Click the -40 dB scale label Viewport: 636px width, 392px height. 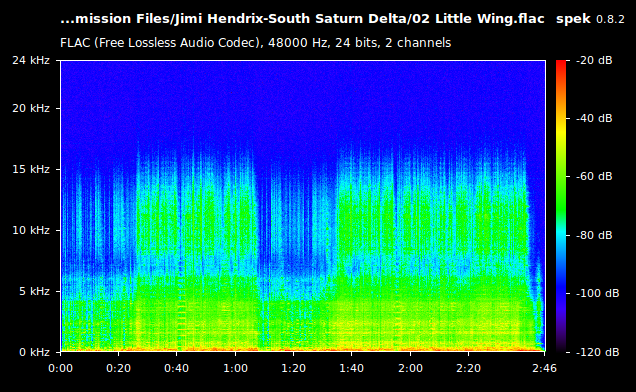click(594, 118)
